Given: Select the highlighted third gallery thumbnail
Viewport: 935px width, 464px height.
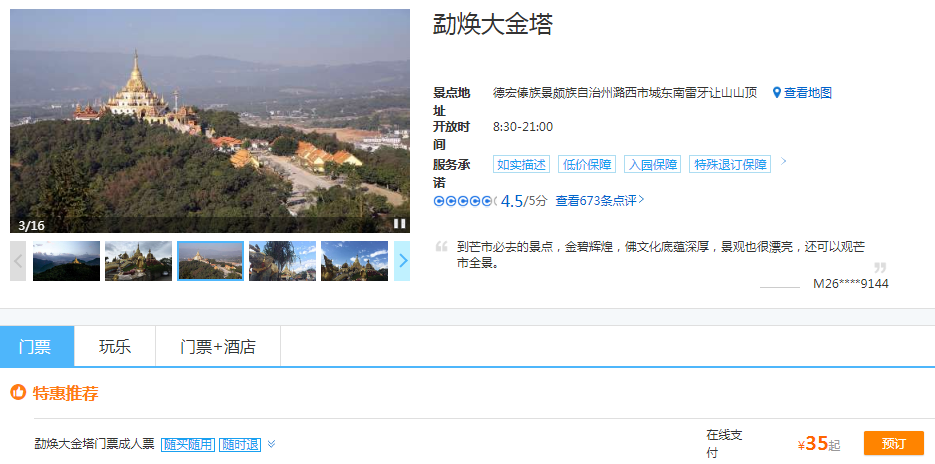Looking at the screenshot, I should [x=210, y=261].
